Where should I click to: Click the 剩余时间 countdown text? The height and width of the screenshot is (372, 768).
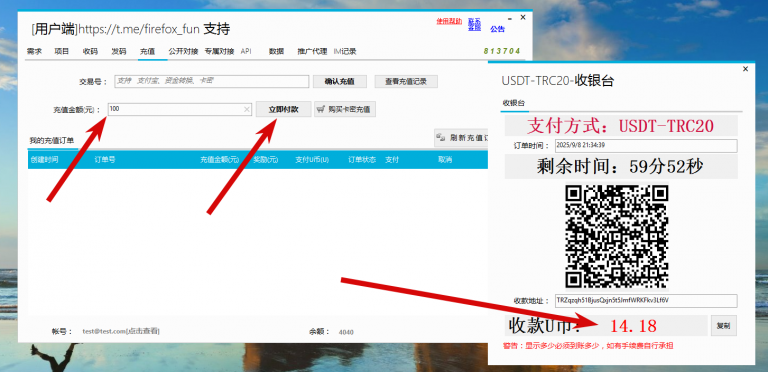620,167
